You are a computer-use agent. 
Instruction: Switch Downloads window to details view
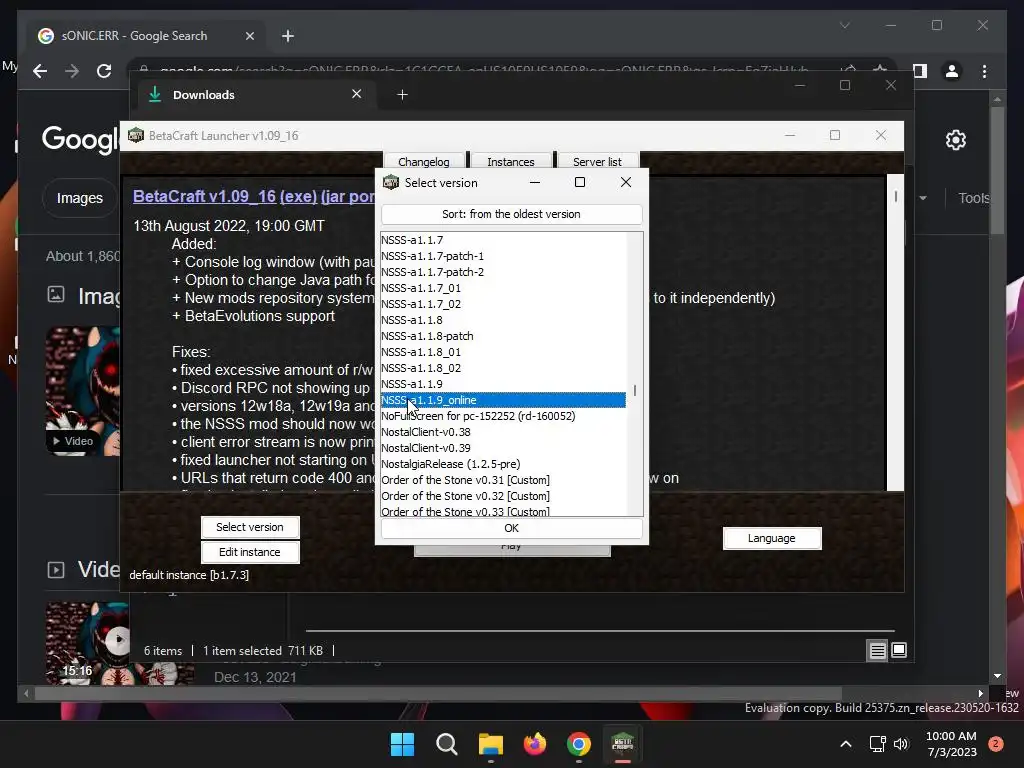click(877, 650)
